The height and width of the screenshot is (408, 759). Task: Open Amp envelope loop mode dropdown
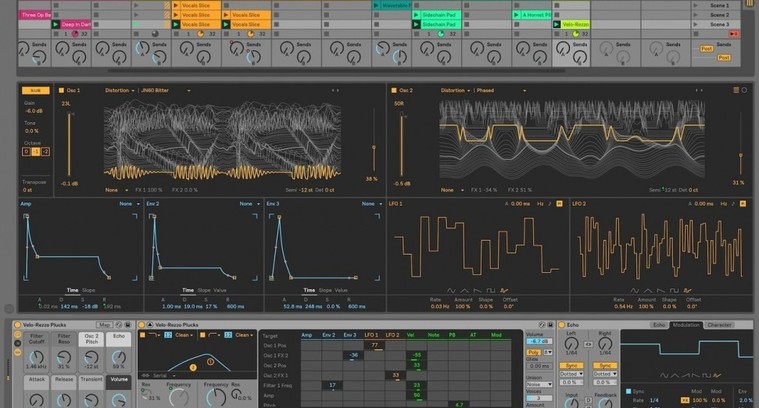130,204
